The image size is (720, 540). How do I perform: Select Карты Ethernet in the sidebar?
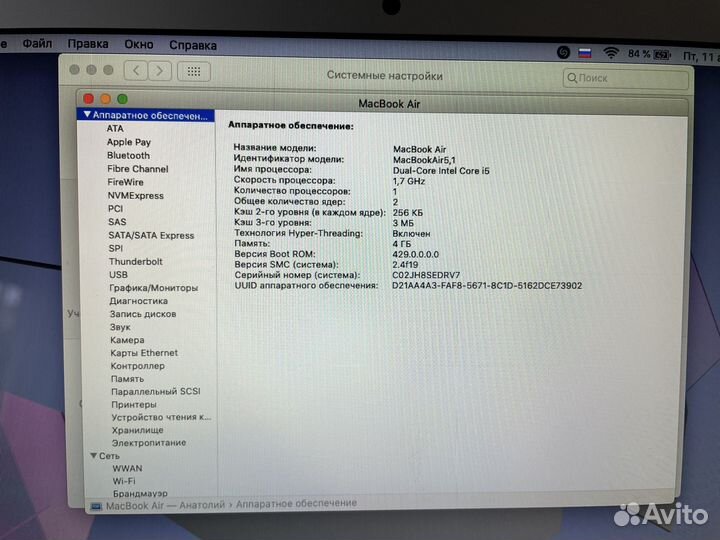pyautogui.click(x=144, y=353)
